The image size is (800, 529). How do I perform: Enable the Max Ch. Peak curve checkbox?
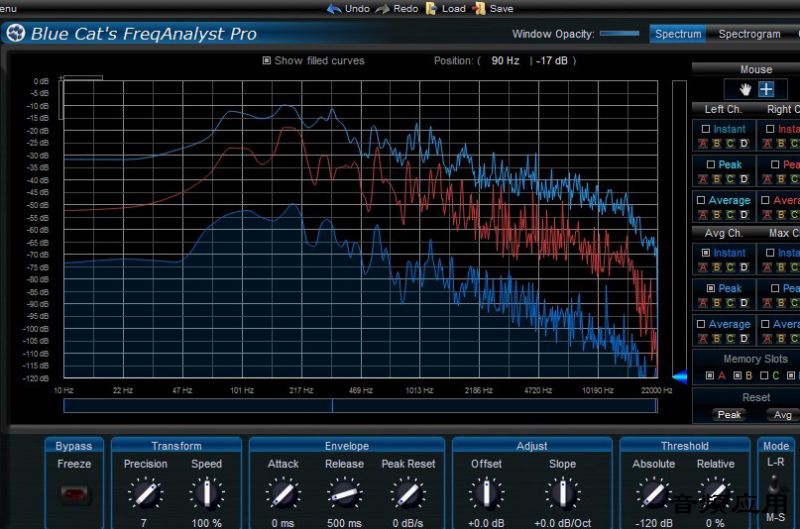click(x=775, y=289)
